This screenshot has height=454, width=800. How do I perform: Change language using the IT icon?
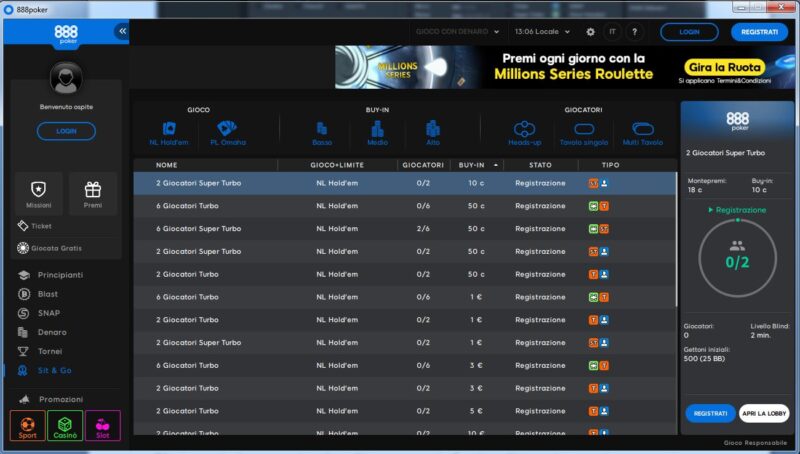(x=612, y=32)
